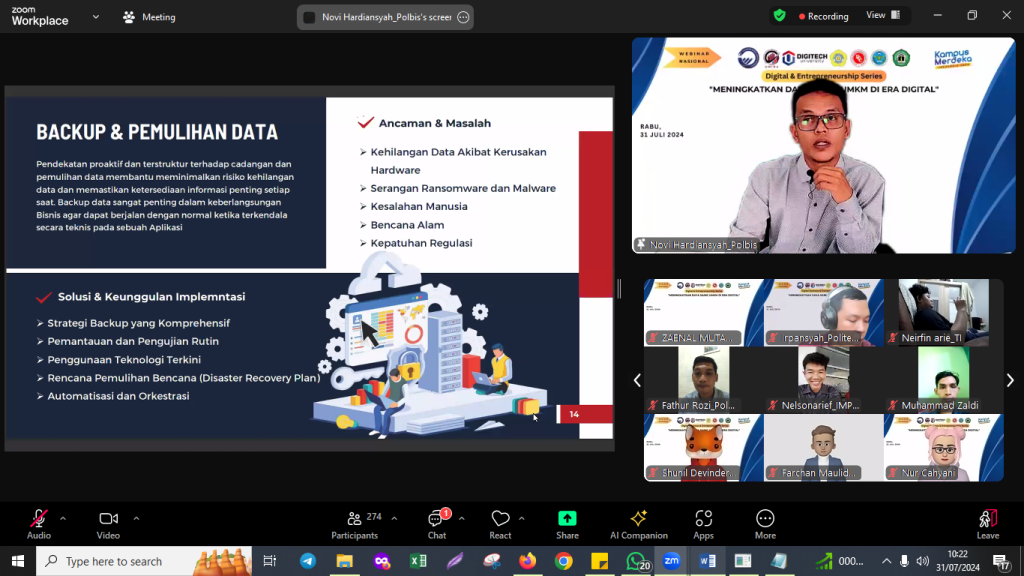The width and height of the screenshot is (1024, 576).
Task: Switch to the Meeting tab
Action: 149,17
